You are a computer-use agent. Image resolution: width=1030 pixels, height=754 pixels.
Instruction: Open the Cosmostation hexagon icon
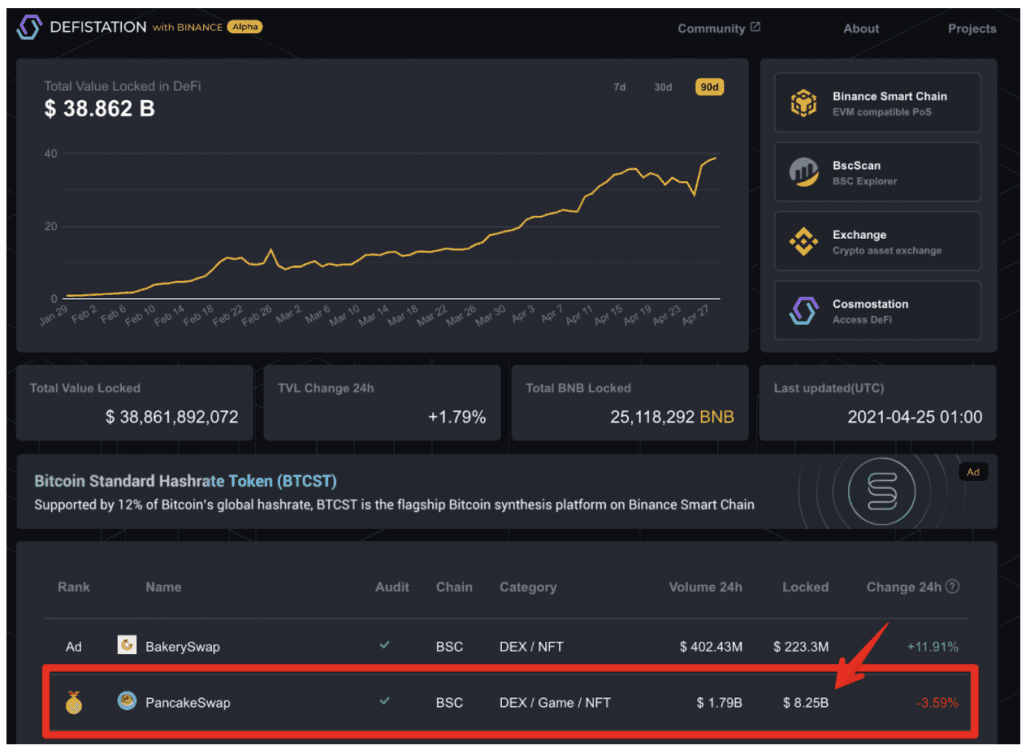(x=804, y=311)
